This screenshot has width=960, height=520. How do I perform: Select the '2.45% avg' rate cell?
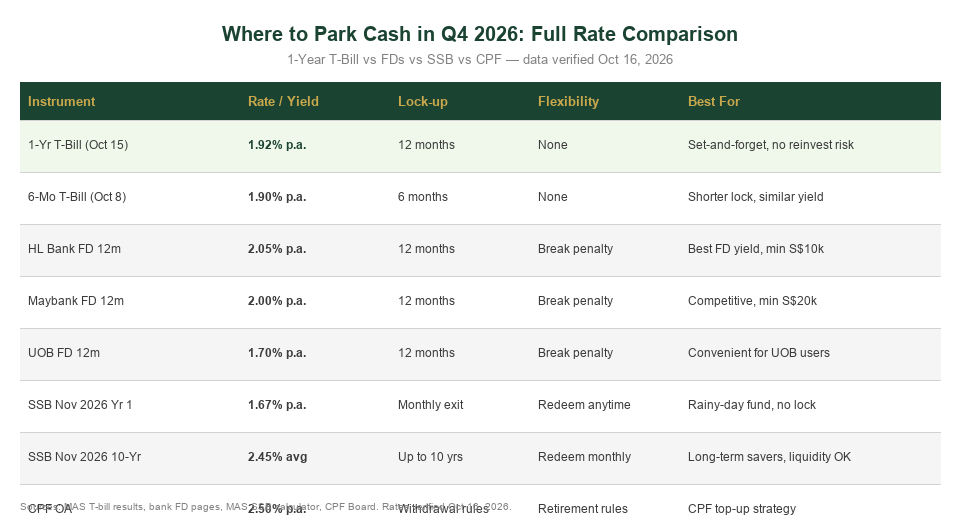277,458
